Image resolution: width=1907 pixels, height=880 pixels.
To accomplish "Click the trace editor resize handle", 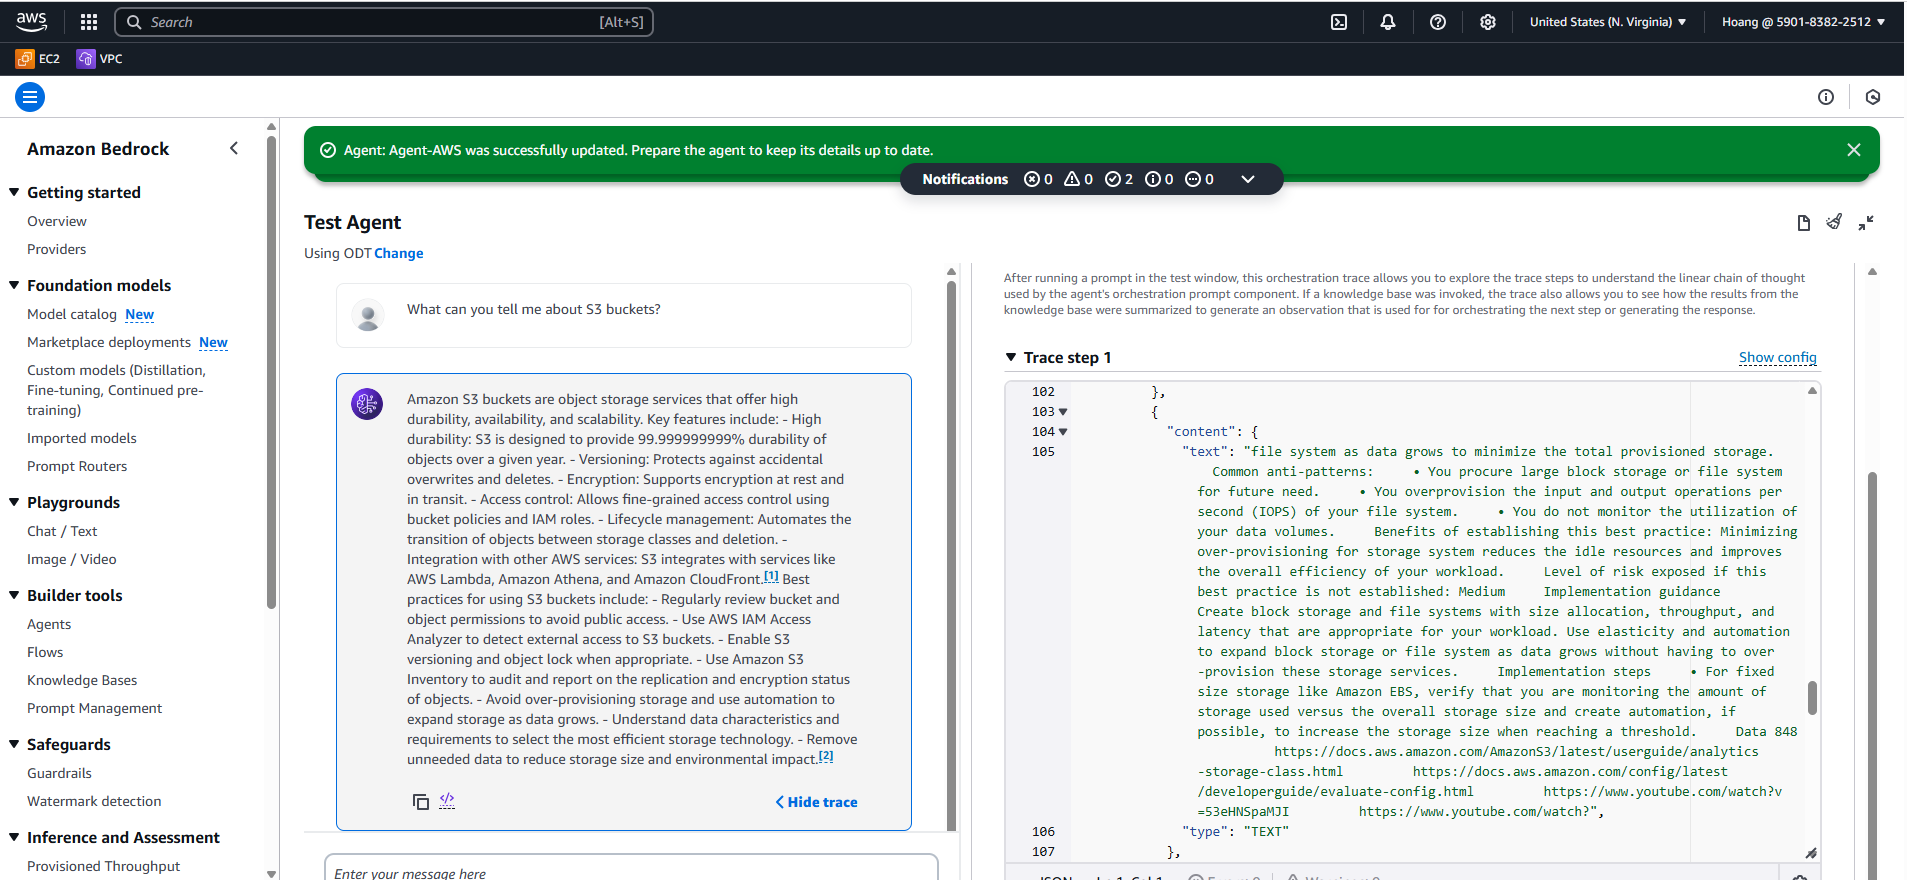I will click(x=1811, y=853).
